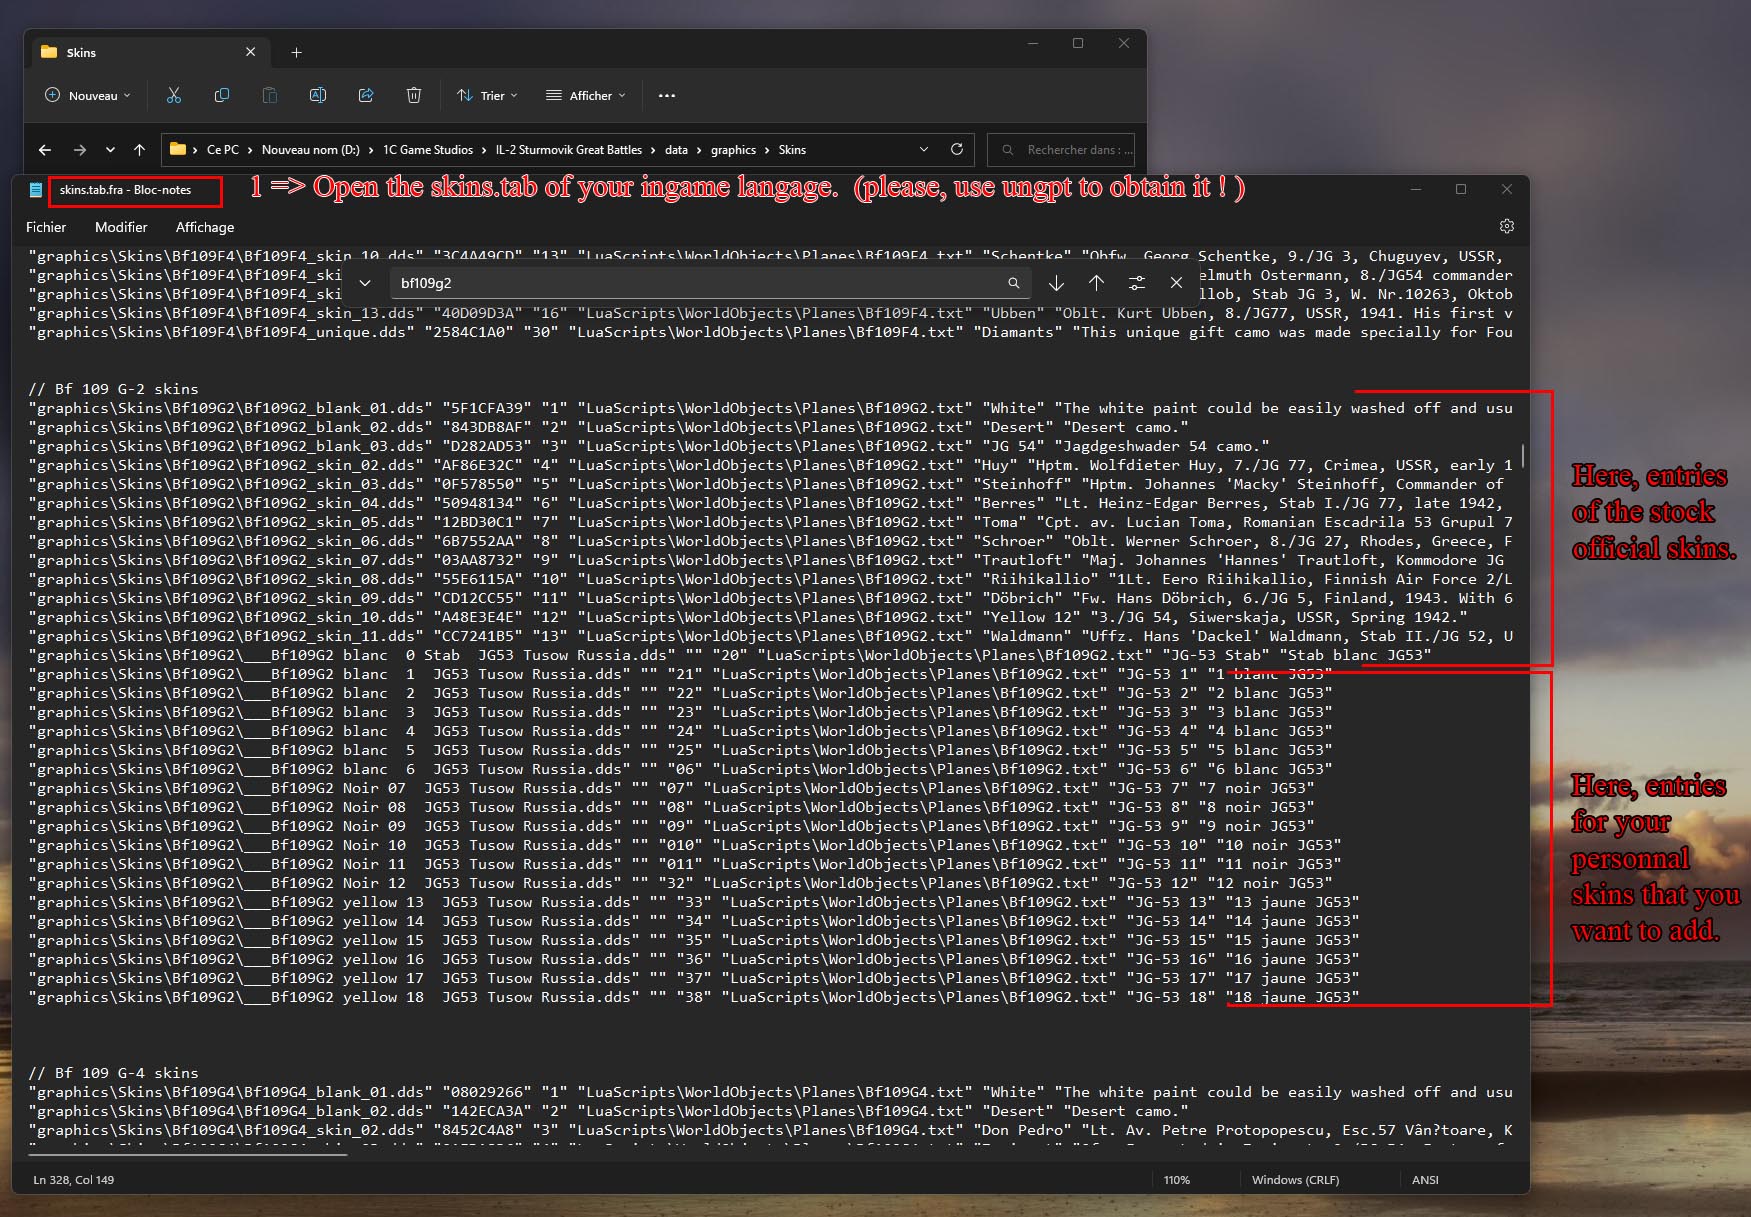
Task: Click 'ANSI' encoding in status bar
Action: tap(1426, 1180)
